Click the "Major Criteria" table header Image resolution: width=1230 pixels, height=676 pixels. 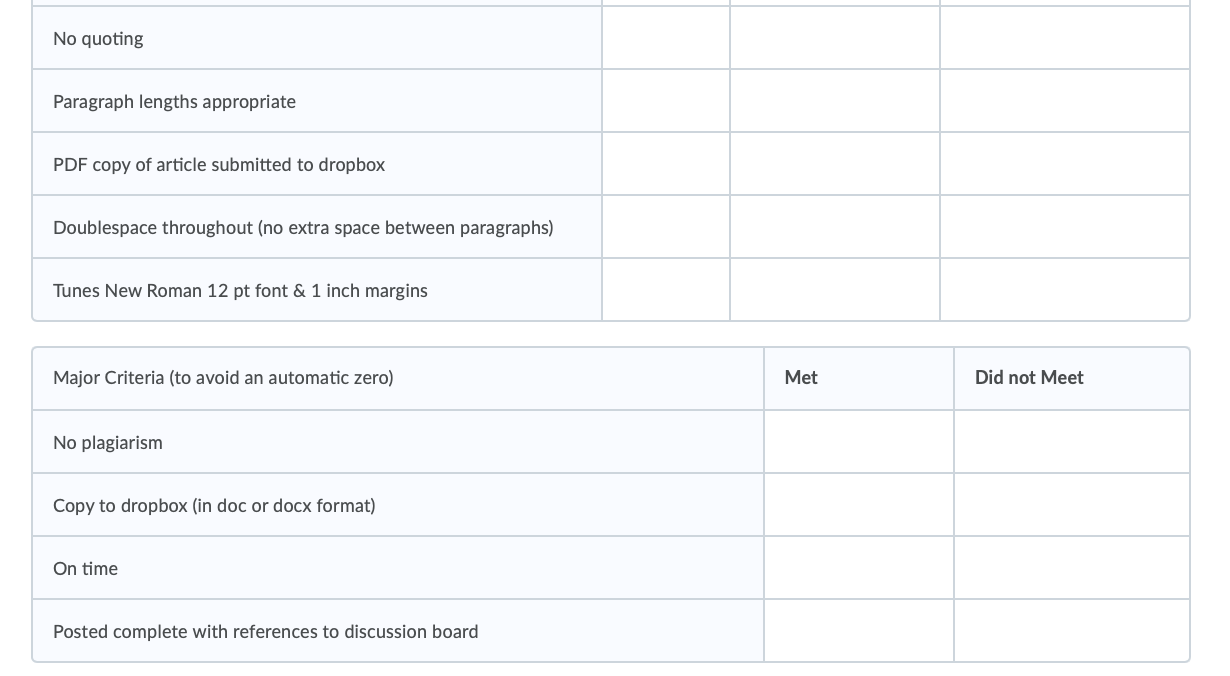point(223,378)
